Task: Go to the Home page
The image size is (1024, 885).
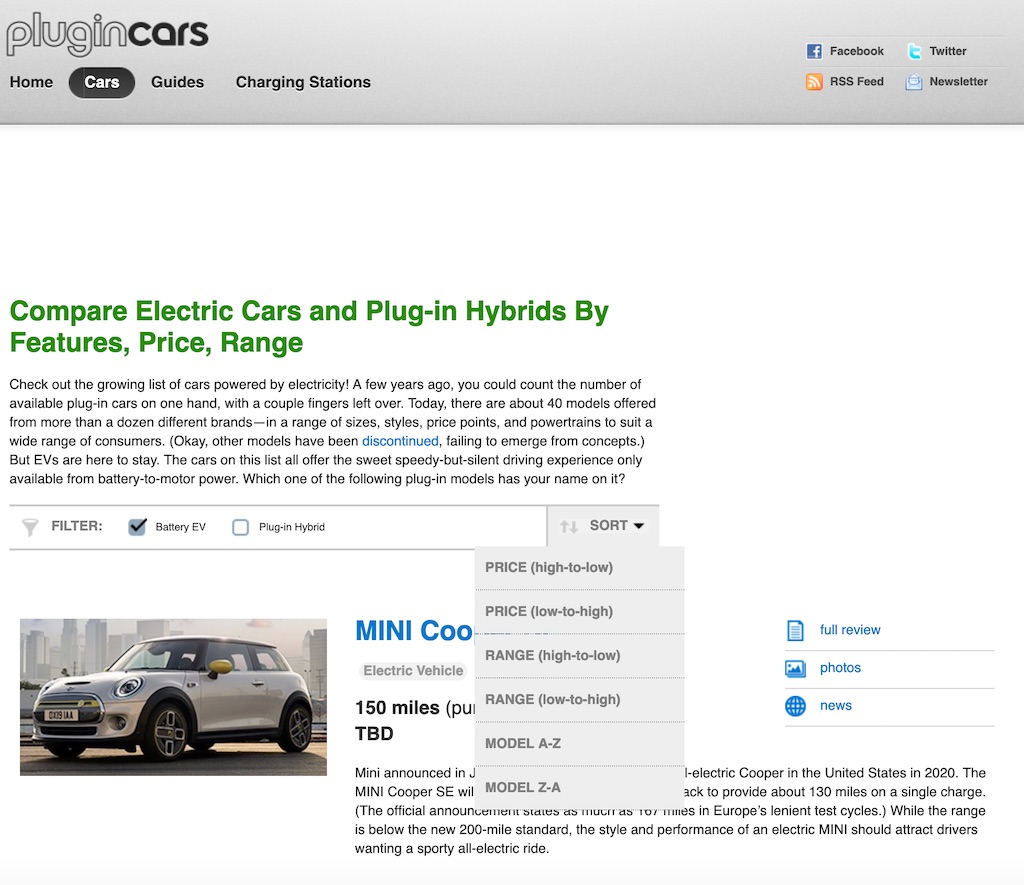Action: point(31,82)
